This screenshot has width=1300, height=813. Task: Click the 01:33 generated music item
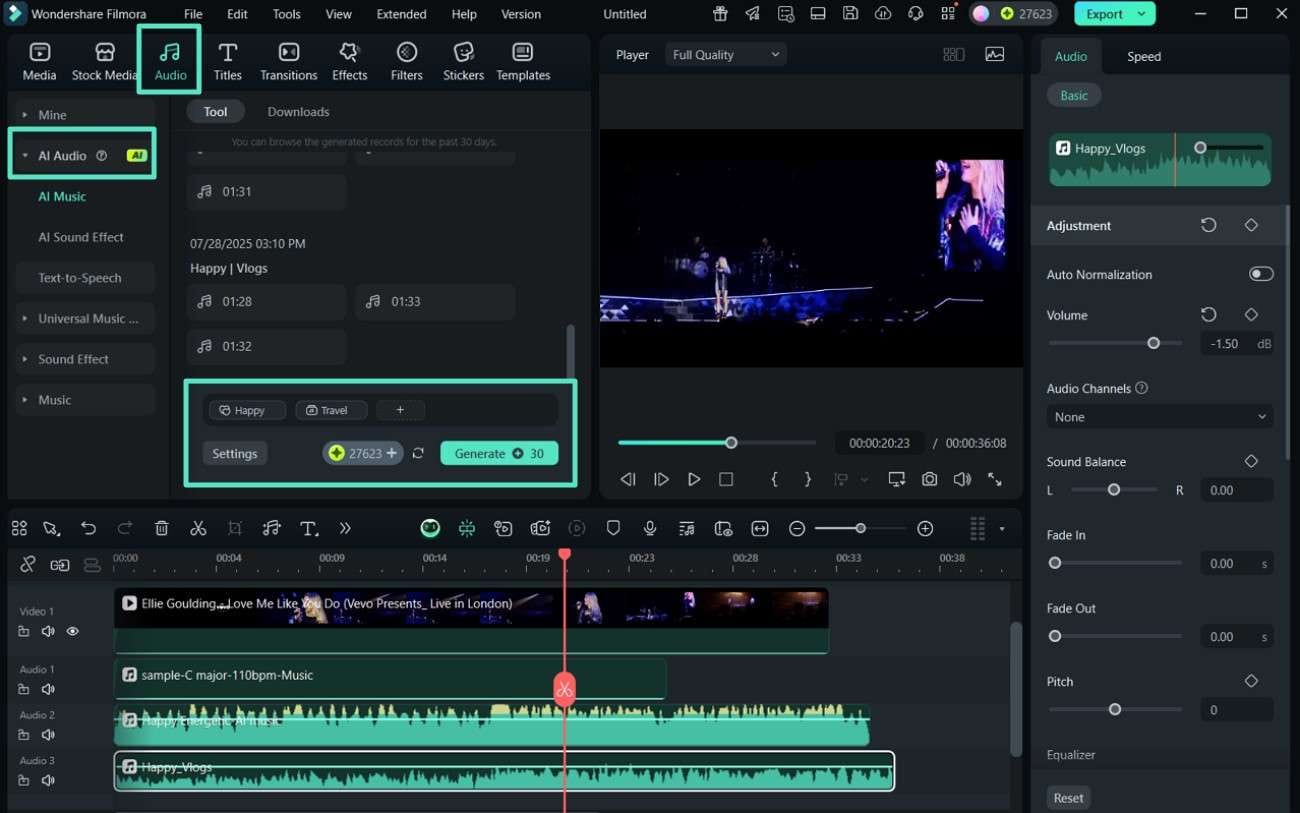(x=435, y=301)
